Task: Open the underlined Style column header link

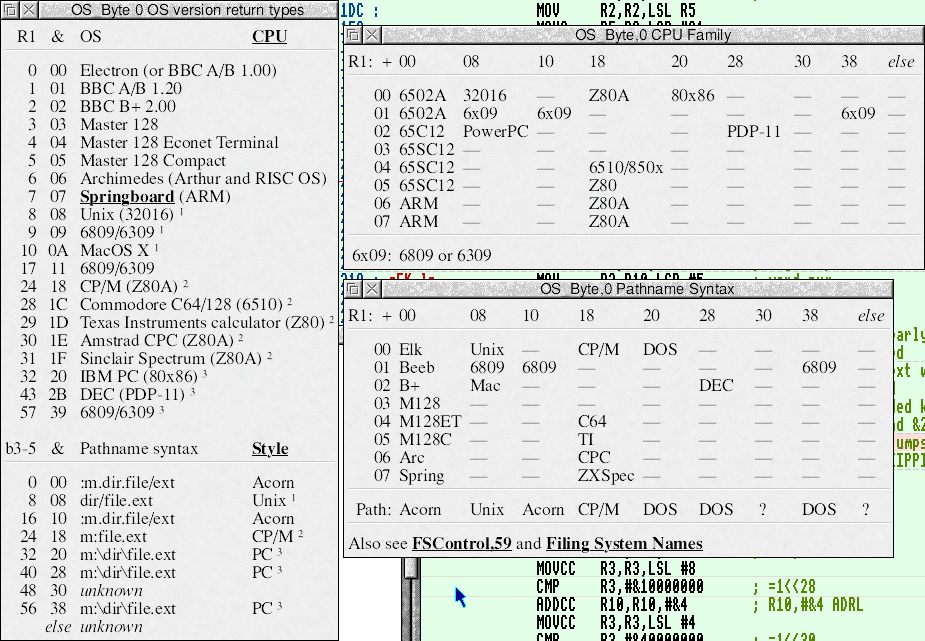Action: coord(269,448)
